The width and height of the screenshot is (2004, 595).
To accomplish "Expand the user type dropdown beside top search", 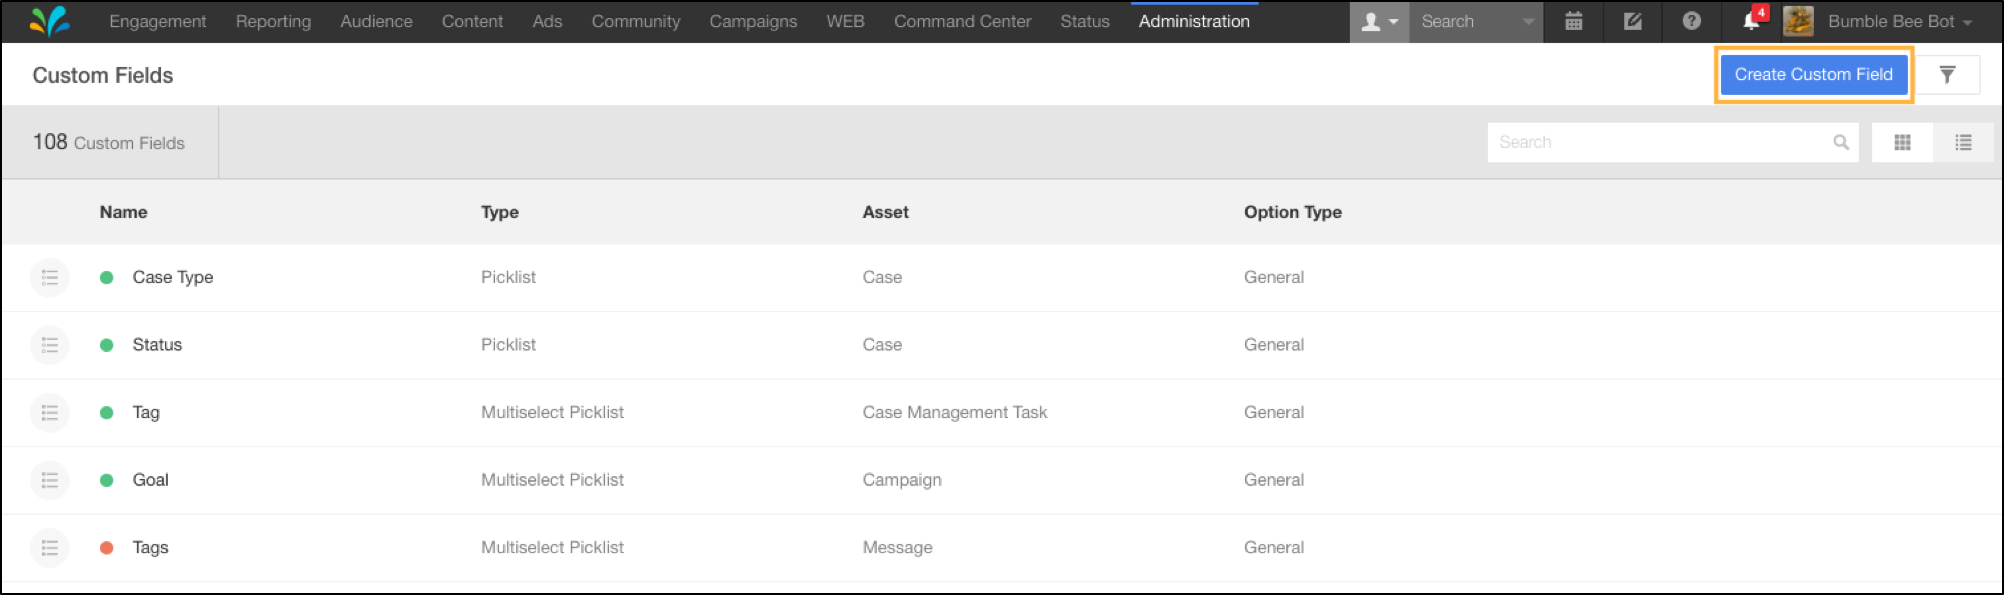I will point(1379,22).
